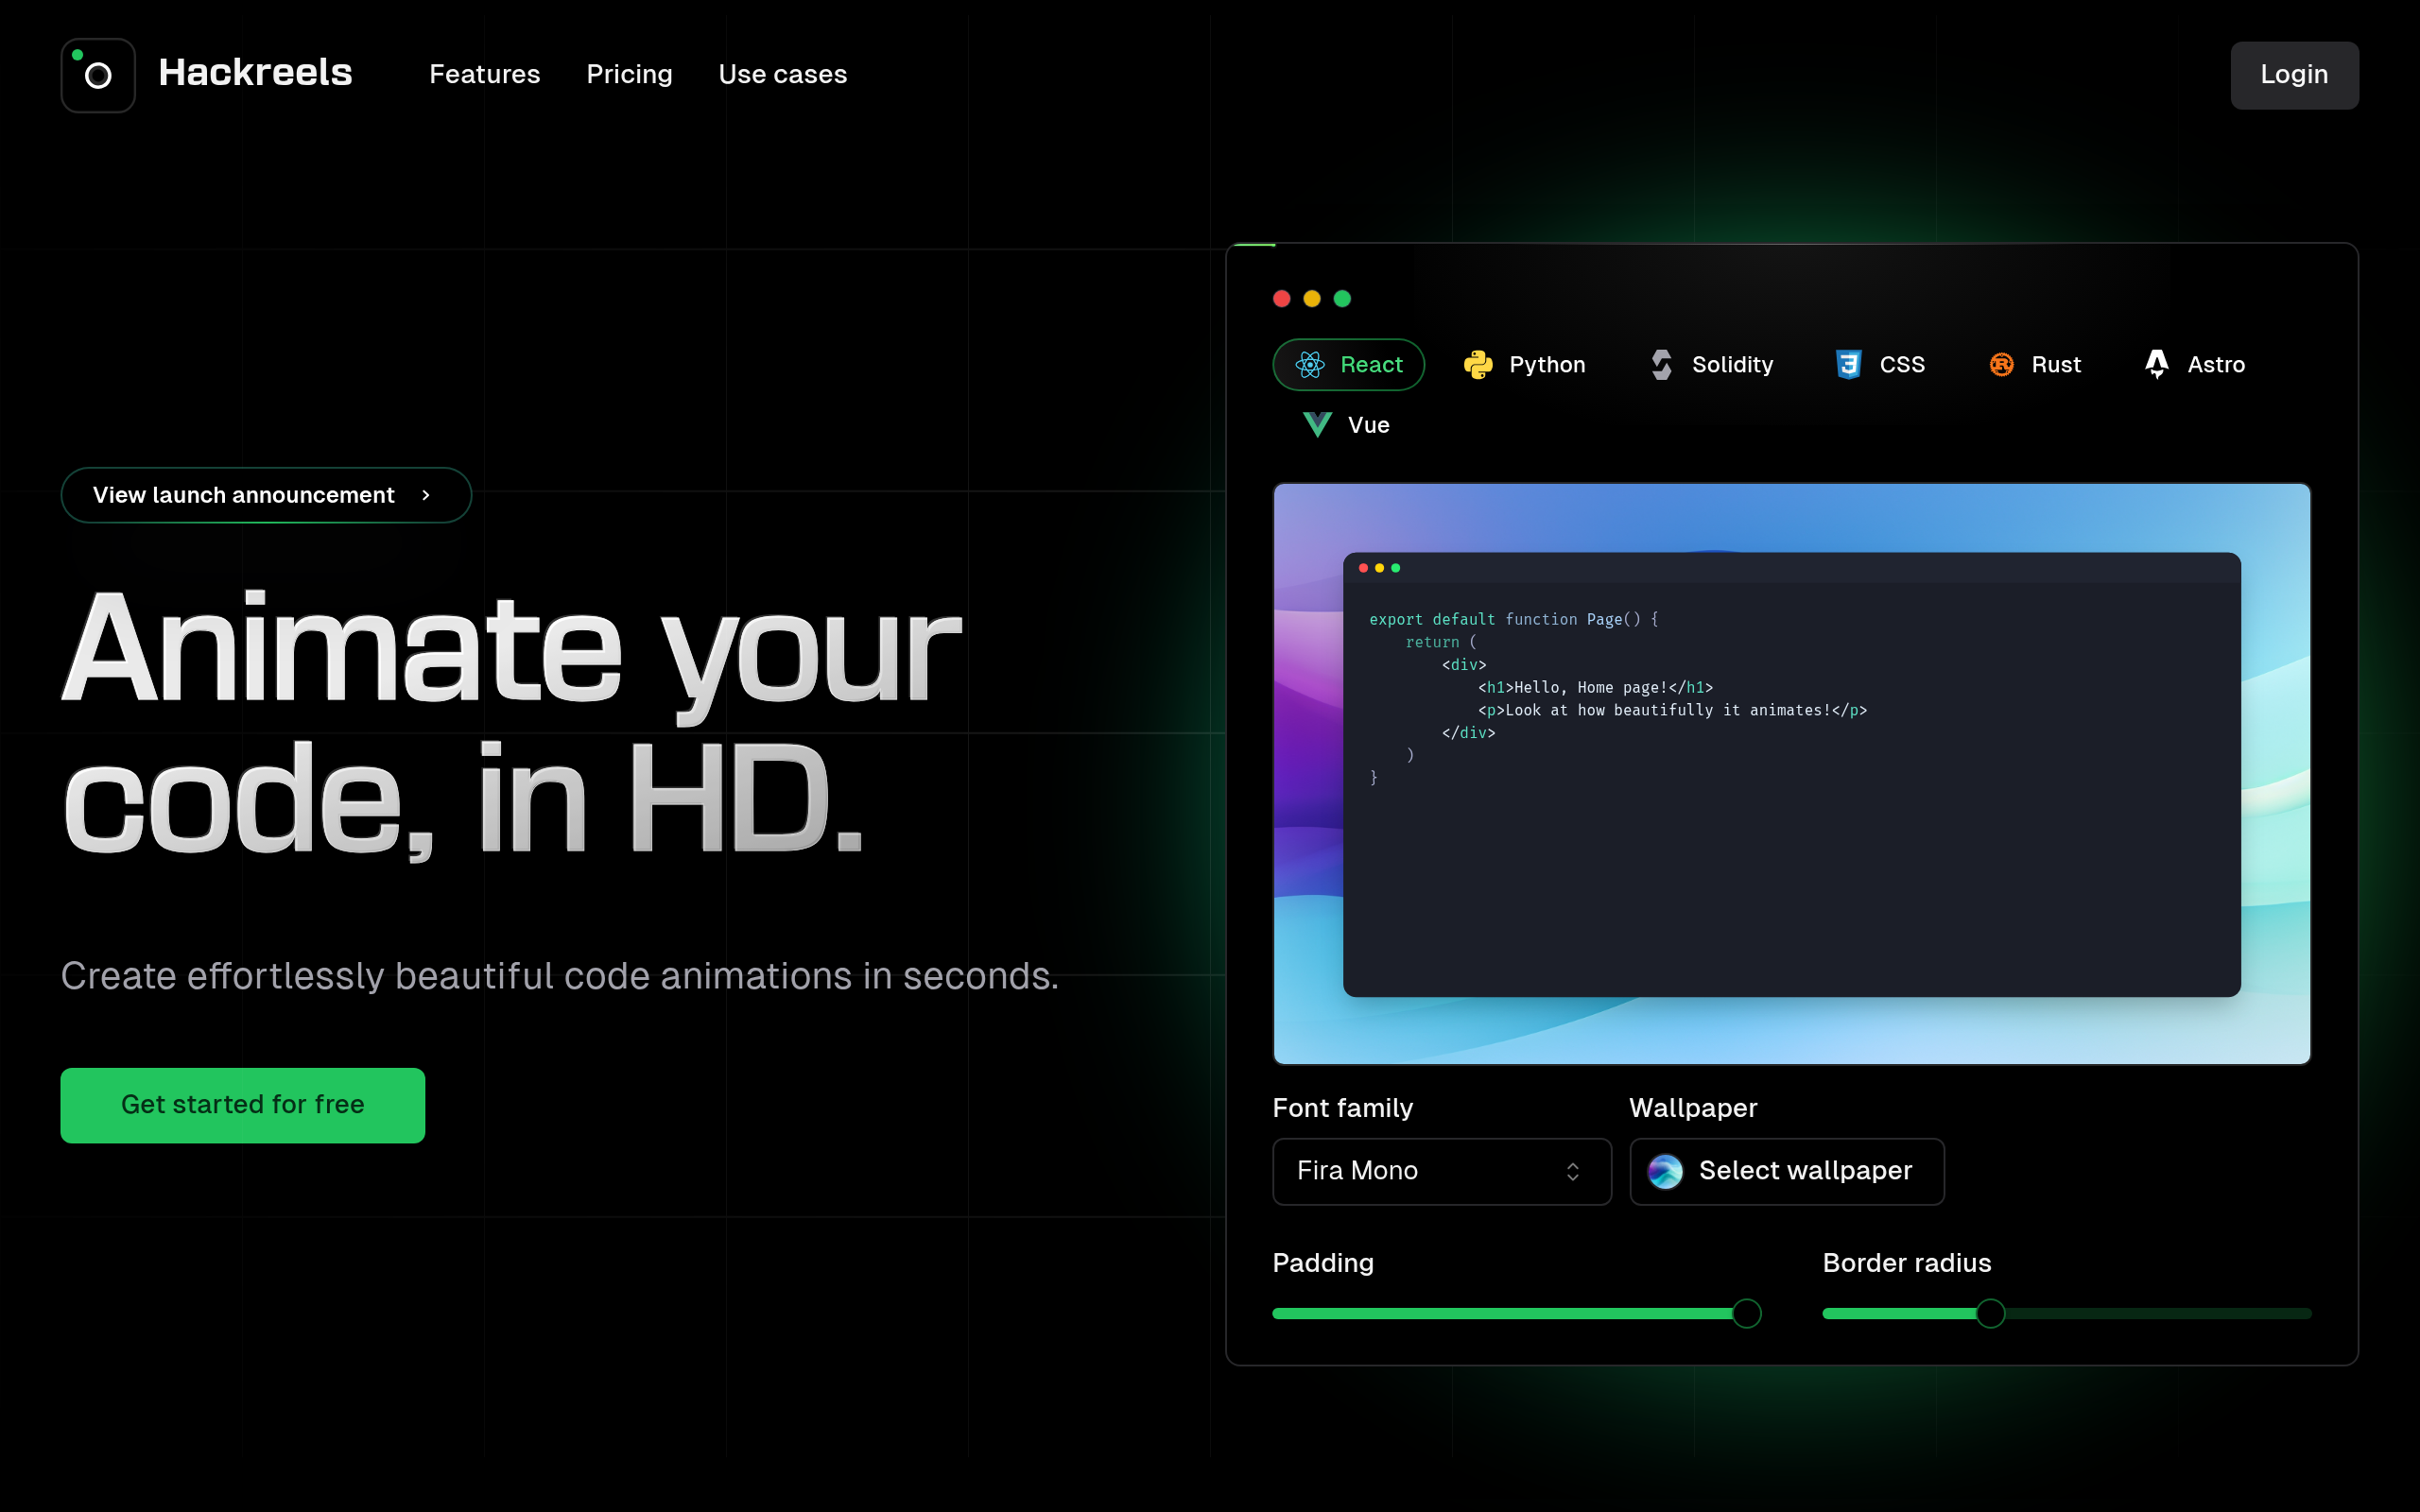Switch to the Astro tab
The image size is (2420, 1512).
(x=2195, y=365)
